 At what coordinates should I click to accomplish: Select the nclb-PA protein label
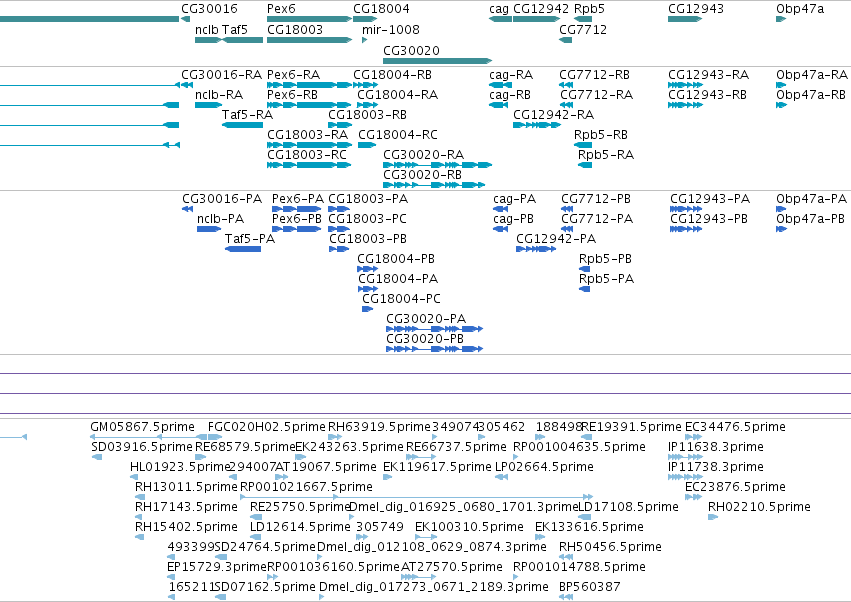point(220,219)
